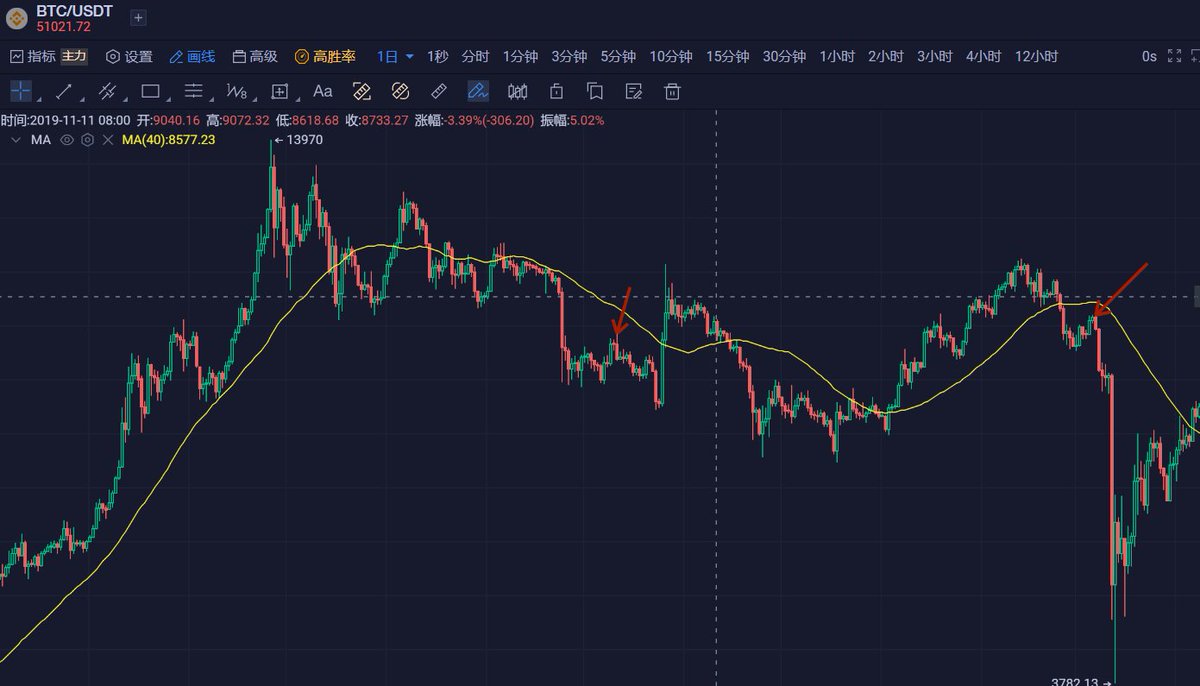Click the 时间 2019-11-11 08:00 label
Viewport: 1200px width, 686px height.
tap(66, 120)
